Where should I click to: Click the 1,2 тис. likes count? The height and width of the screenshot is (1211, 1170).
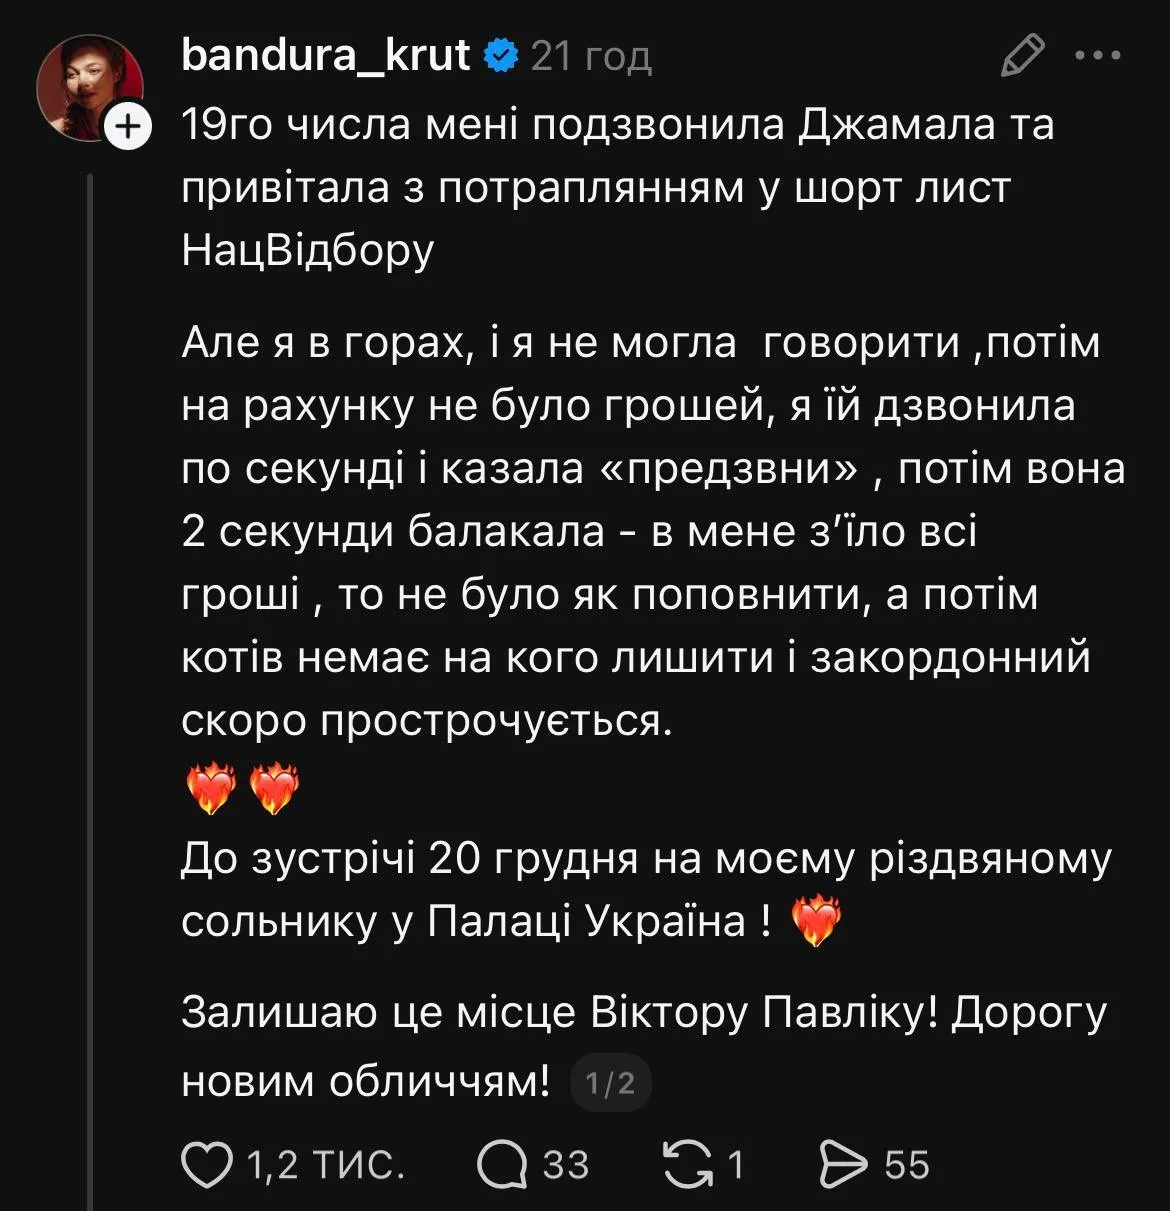coord(324,1165)
